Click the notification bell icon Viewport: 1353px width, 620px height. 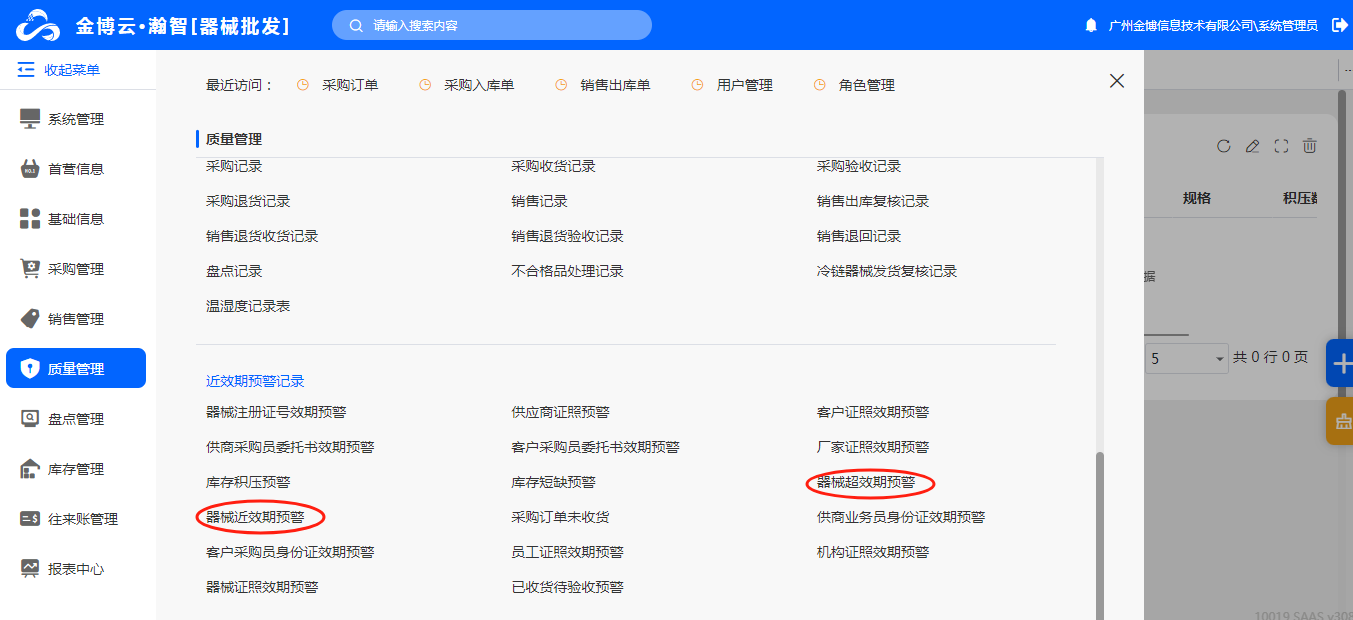(1091, 25)
